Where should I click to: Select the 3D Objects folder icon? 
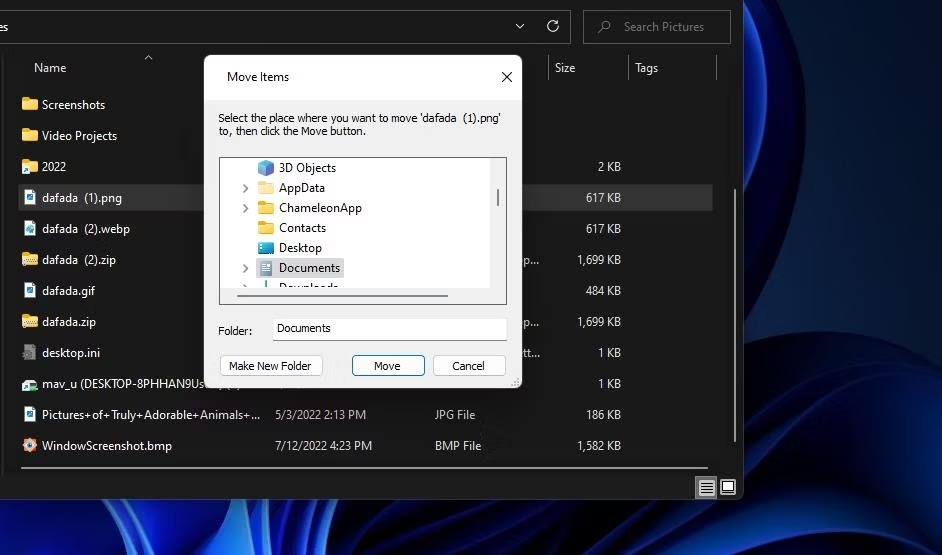pos(266,168)
